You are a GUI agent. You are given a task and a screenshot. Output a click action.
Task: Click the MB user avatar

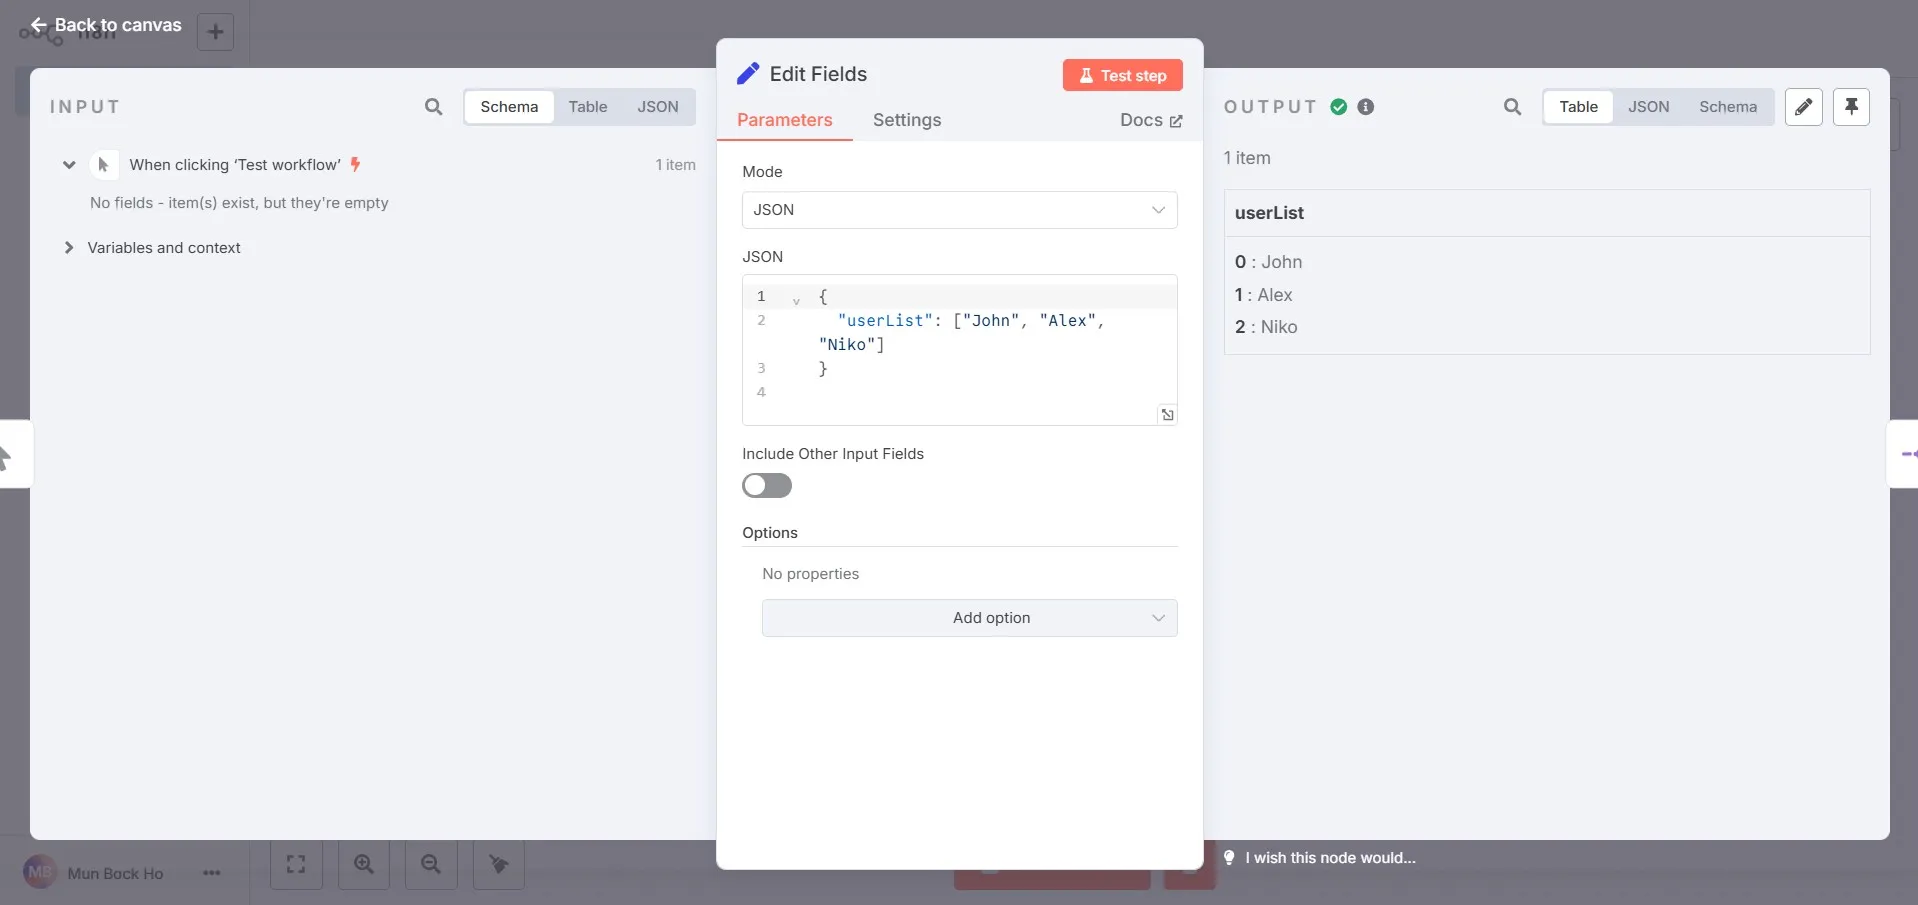click(40, 872)
